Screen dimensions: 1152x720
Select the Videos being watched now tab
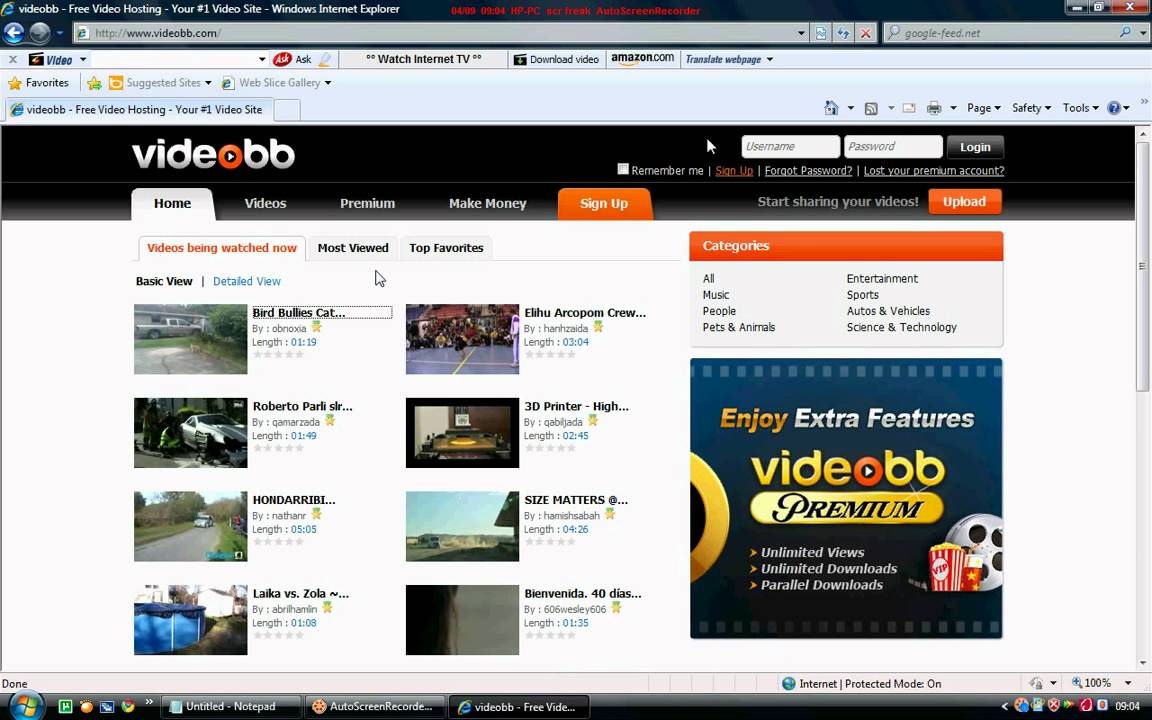(x=222, y=248)
